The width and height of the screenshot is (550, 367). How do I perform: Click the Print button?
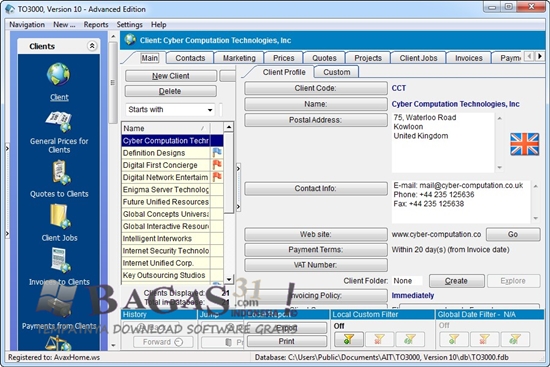[x=287, y=341]
